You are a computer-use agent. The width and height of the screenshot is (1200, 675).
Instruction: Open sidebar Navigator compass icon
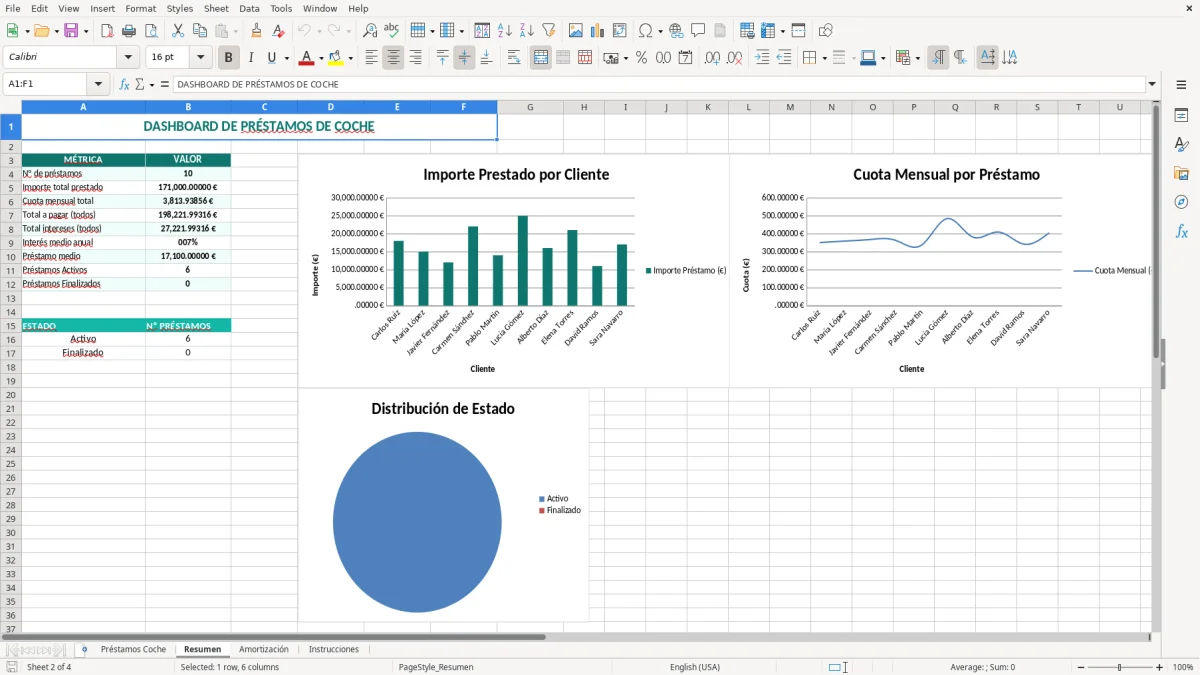1181,202
